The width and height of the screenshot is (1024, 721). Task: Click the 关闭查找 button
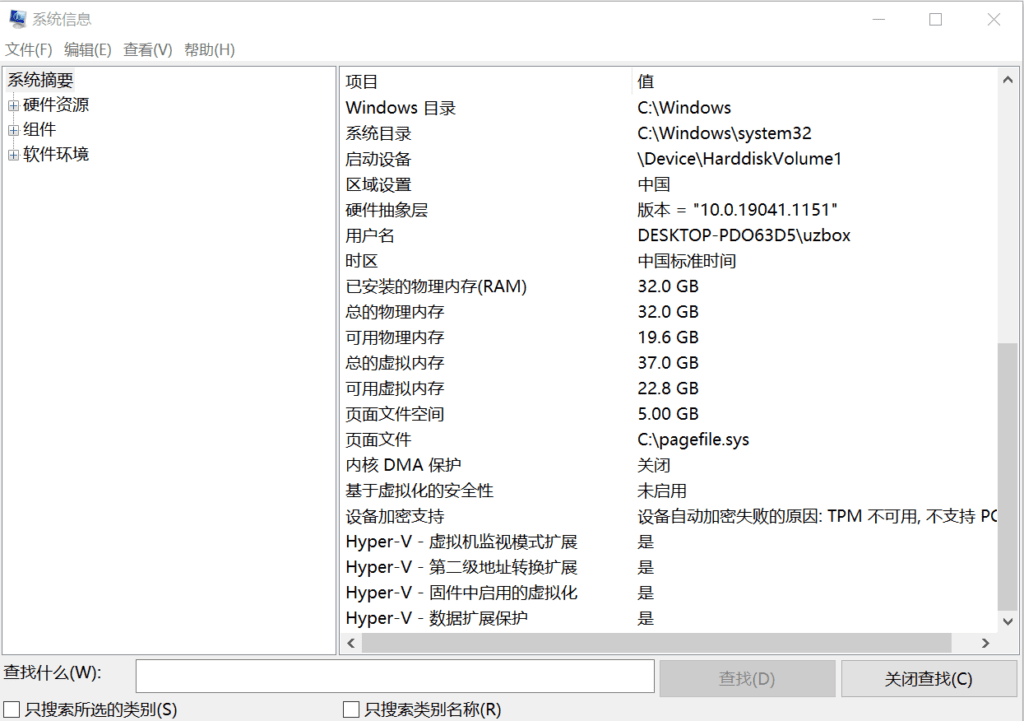(928, 679)
